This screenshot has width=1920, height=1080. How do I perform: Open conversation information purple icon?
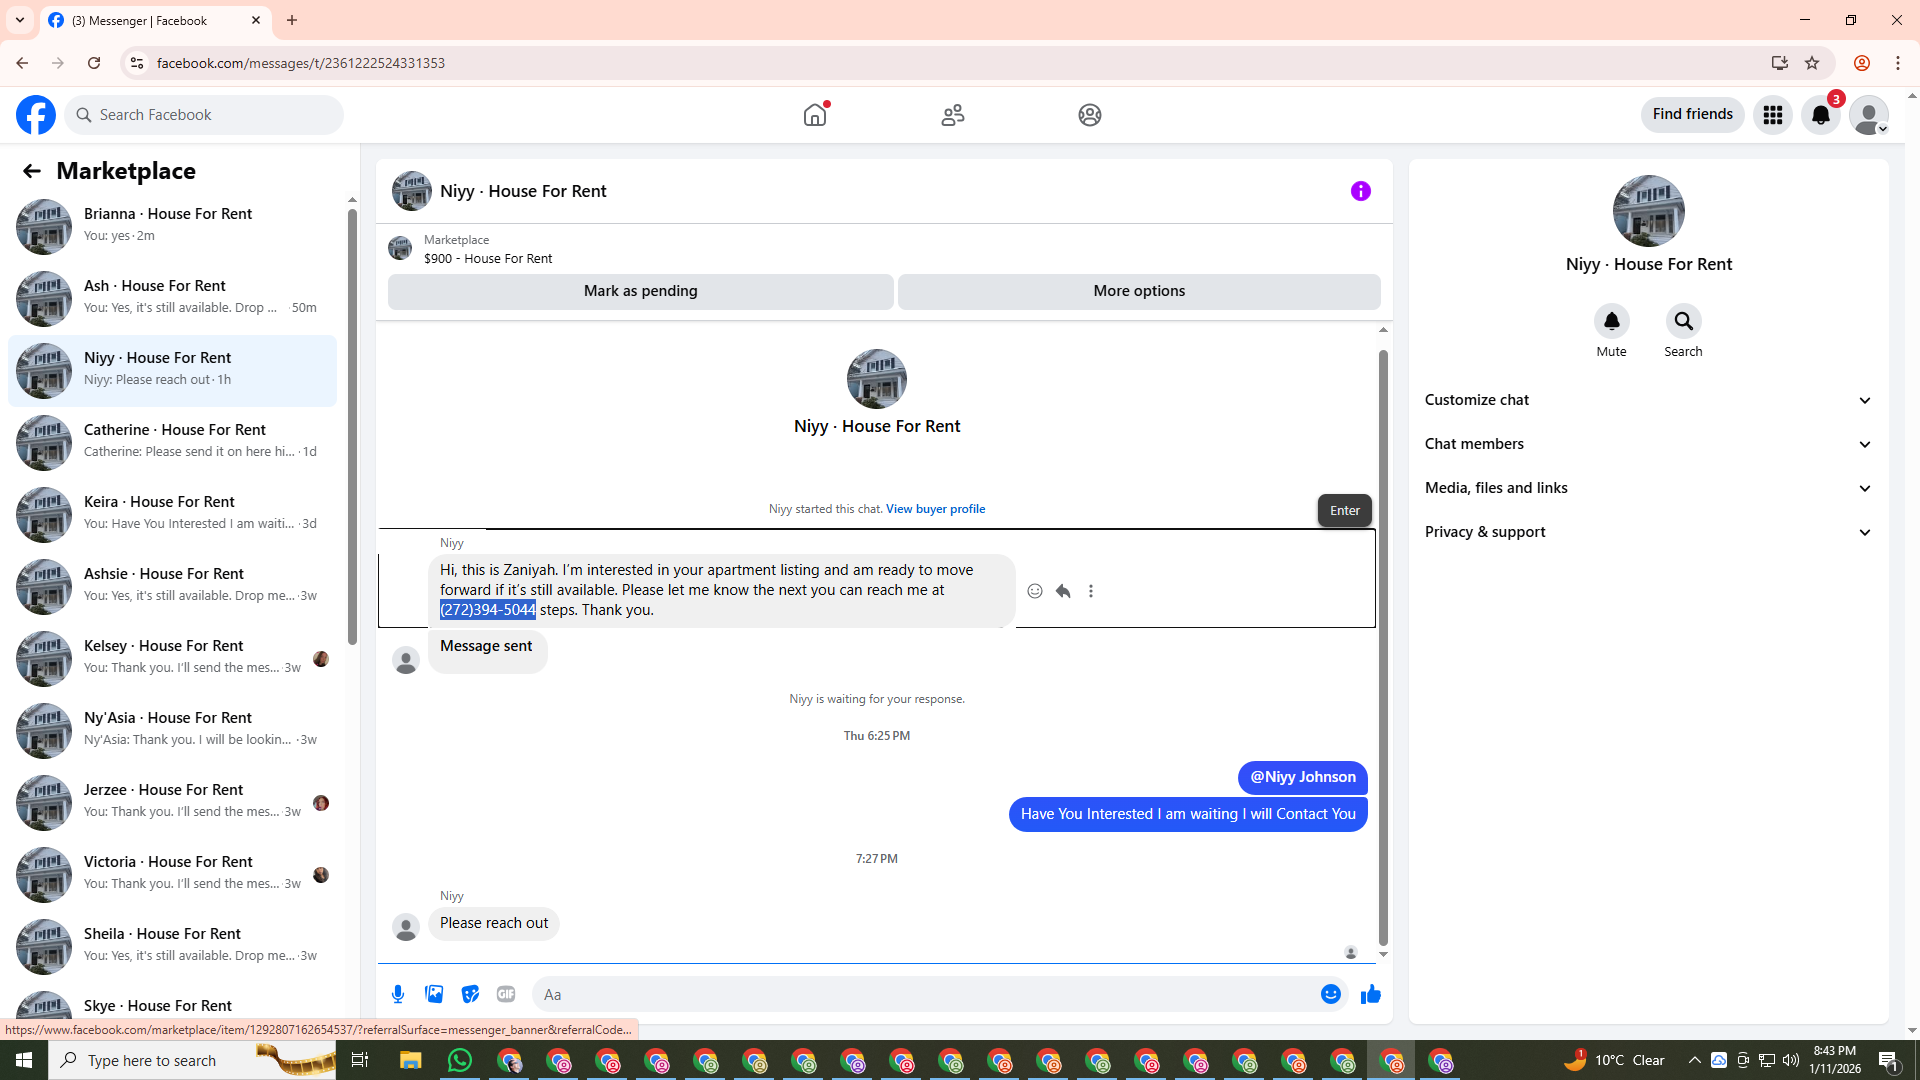[x=1361, y=191]
